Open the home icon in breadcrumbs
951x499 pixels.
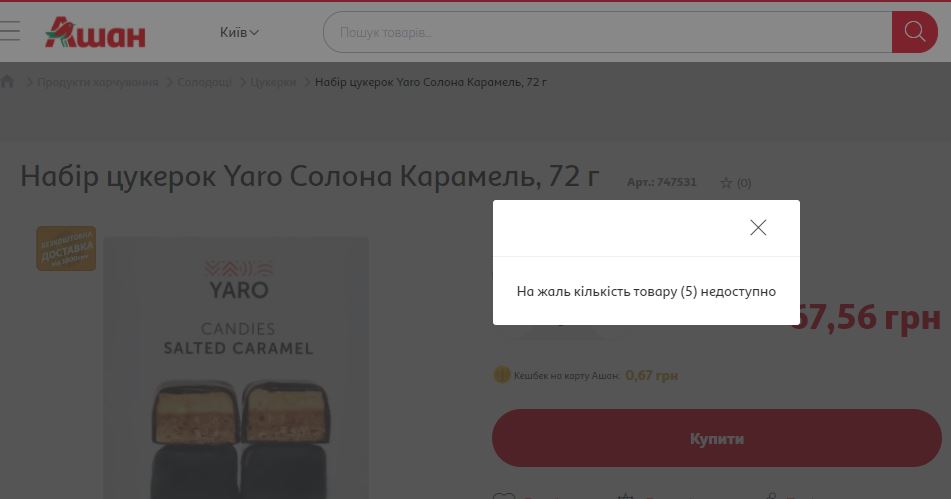coord(7,81)
